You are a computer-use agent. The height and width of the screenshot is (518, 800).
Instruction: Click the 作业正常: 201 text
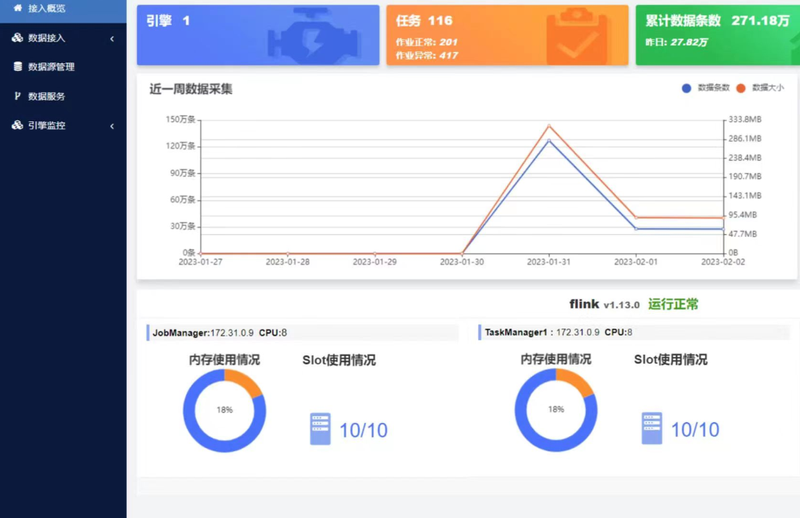coord(427,42)
